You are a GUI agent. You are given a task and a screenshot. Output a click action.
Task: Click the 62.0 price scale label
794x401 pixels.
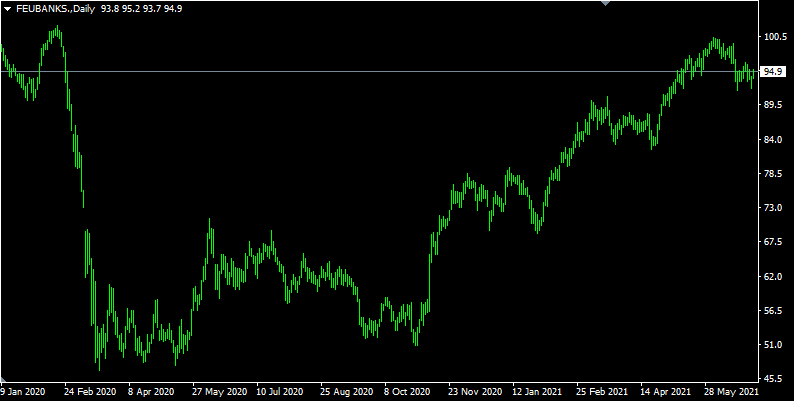(x=775, y=276)
